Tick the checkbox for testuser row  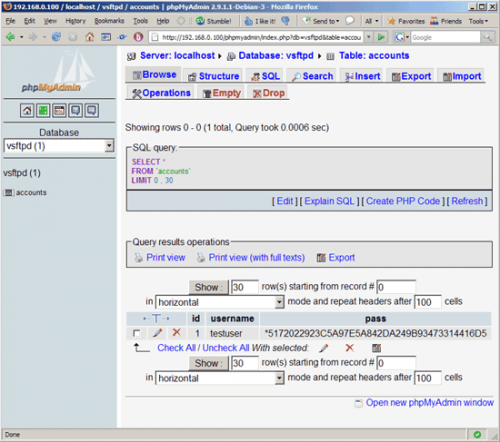click(136, 333)
